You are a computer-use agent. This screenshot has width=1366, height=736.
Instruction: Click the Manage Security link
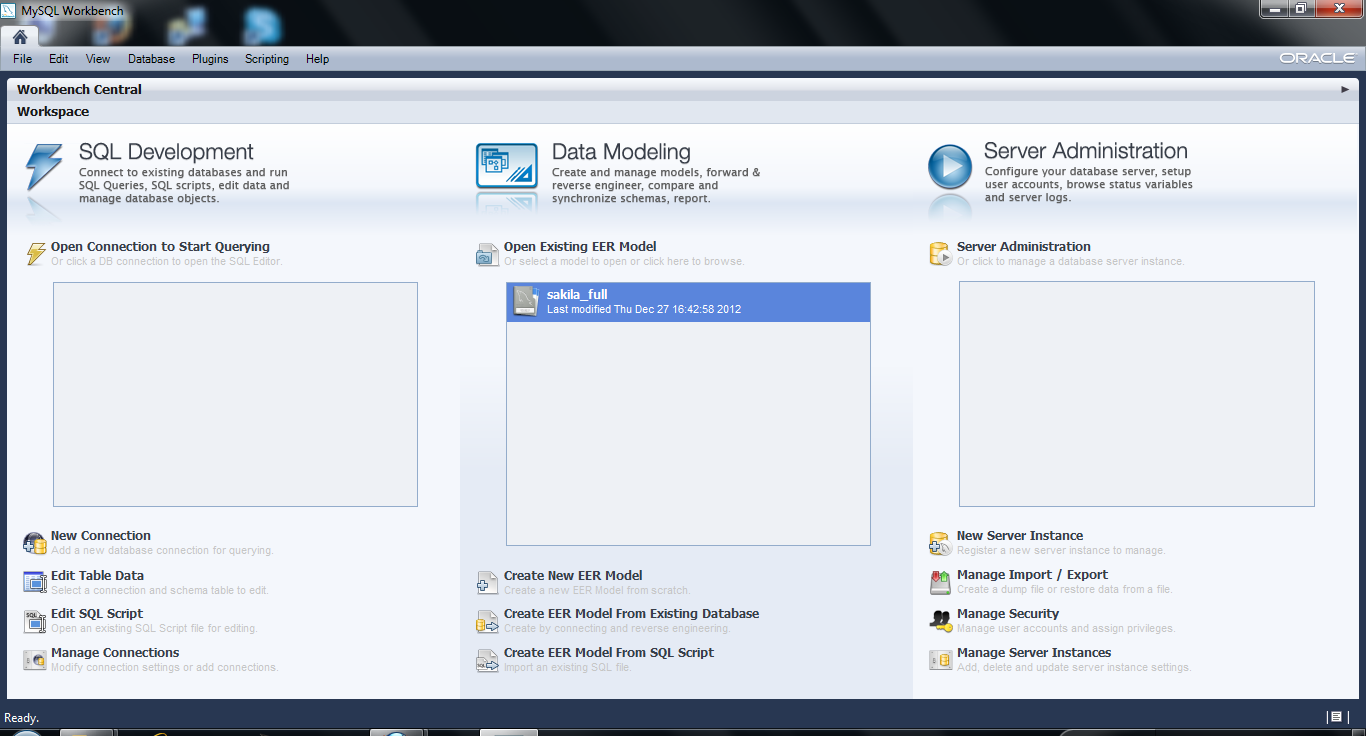tap(1008, 614)
